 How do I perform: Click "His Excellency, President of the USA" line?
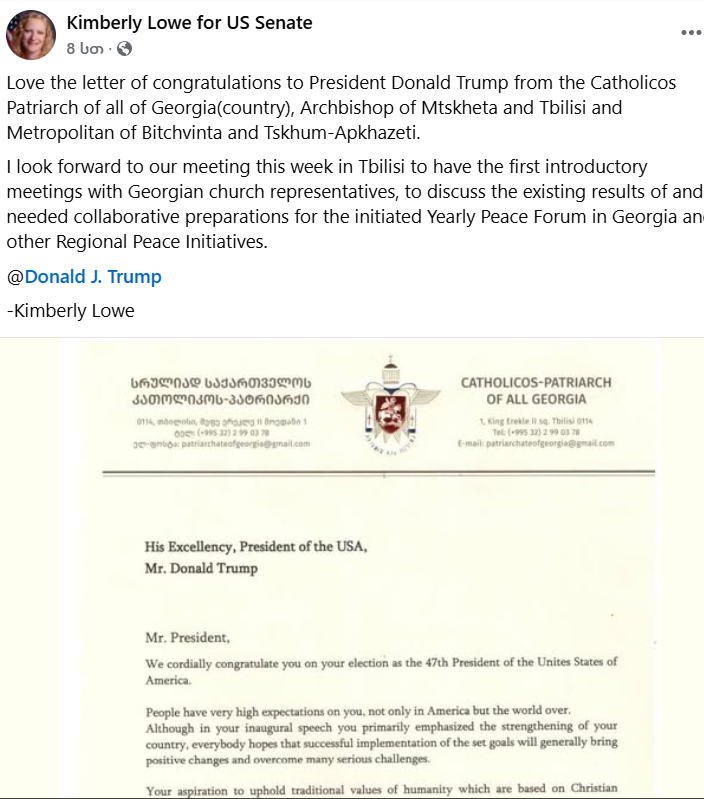pos(256,546)
